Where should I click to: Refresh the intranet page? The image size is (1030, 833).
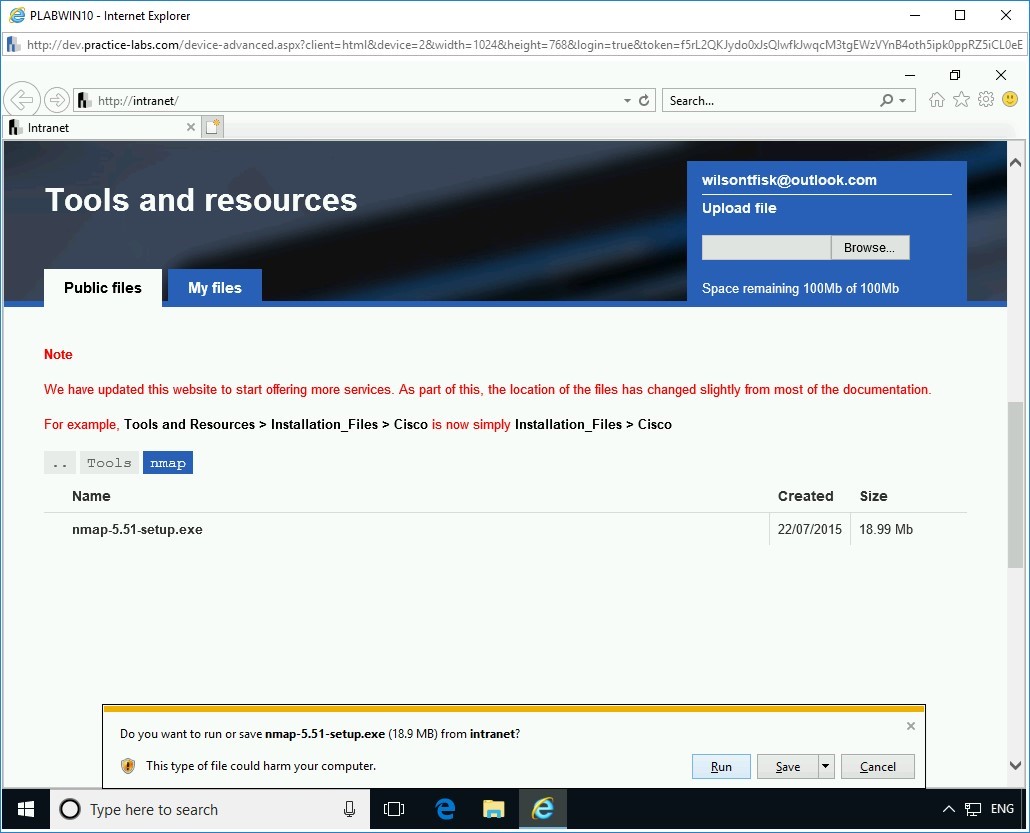pyautogui.click(x=643, y=100)
